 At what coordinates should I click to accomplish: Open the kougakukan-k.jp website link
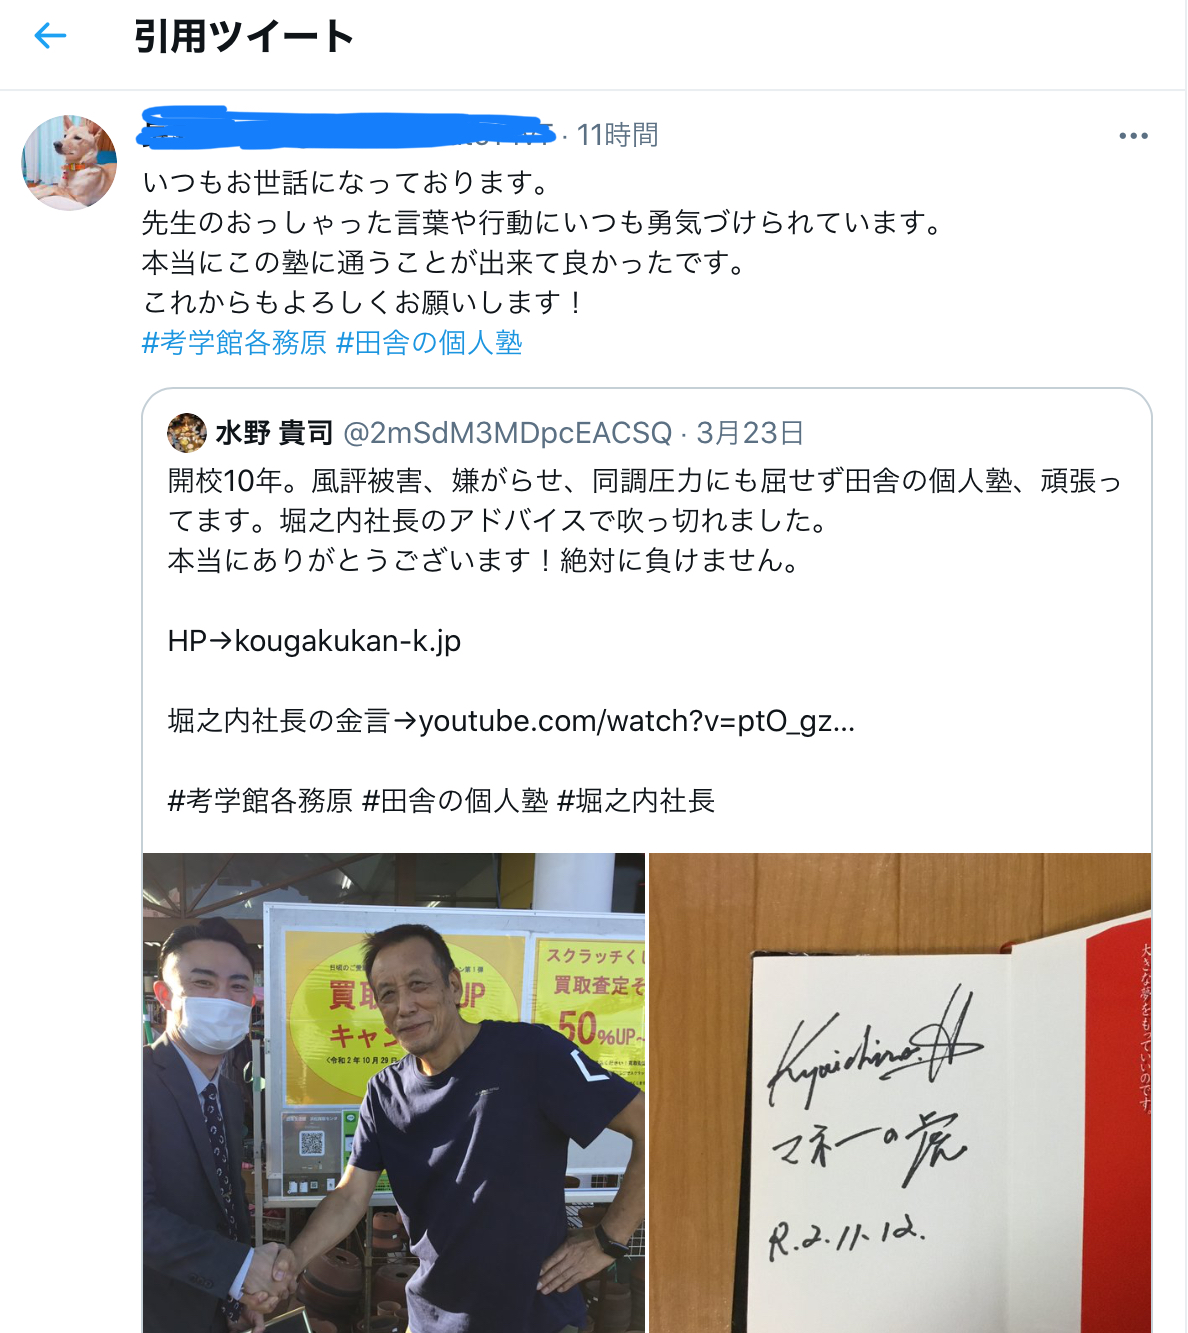point(347,641)
